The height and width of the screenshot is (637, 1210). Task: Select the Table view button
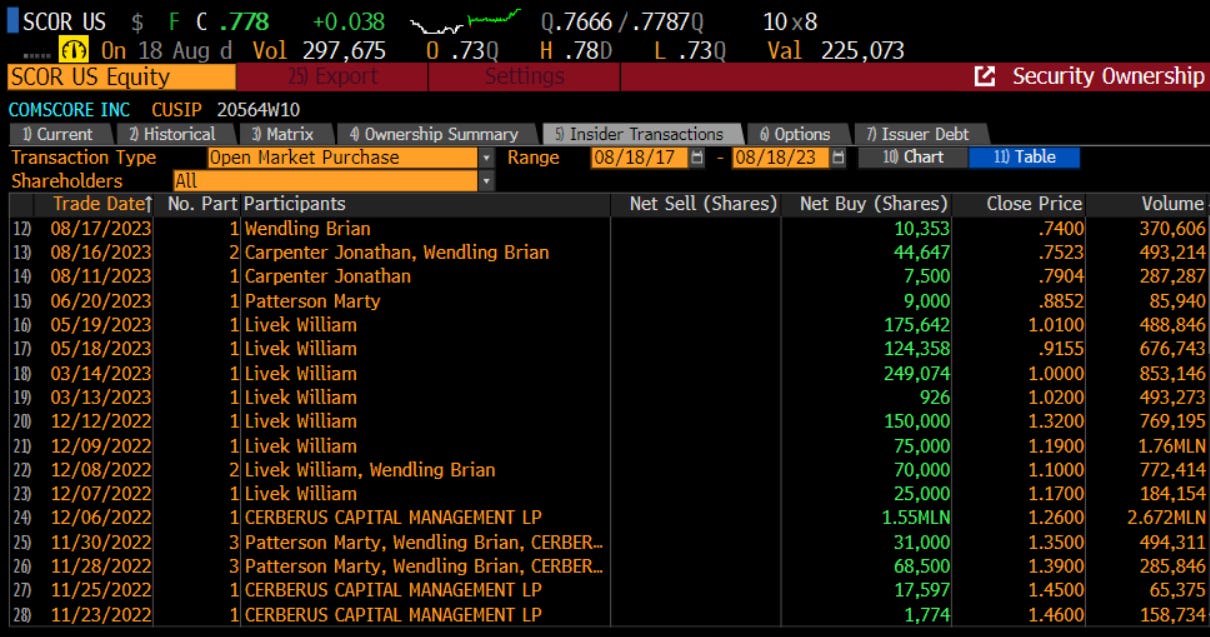click(x=1024, y=157)
